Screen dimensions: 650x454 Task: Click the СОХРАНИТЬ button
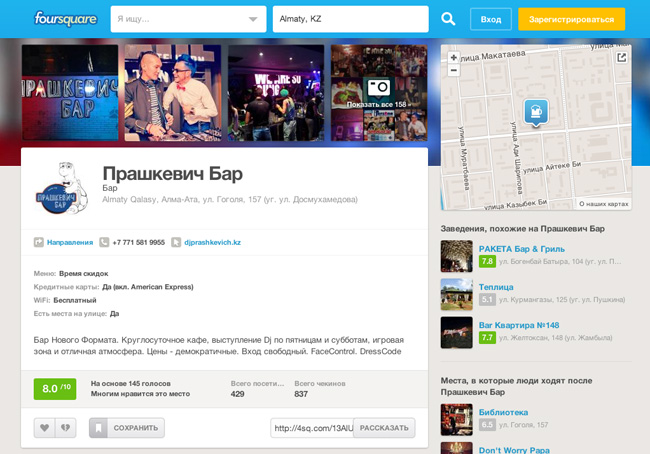(127, 427)
